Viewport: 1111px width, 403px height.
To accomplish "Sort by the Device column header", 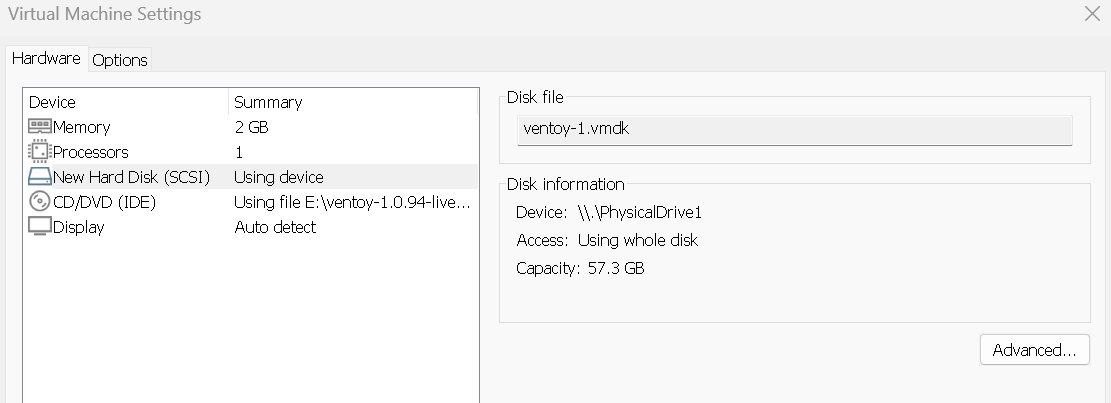I will [x=52, y=102].
